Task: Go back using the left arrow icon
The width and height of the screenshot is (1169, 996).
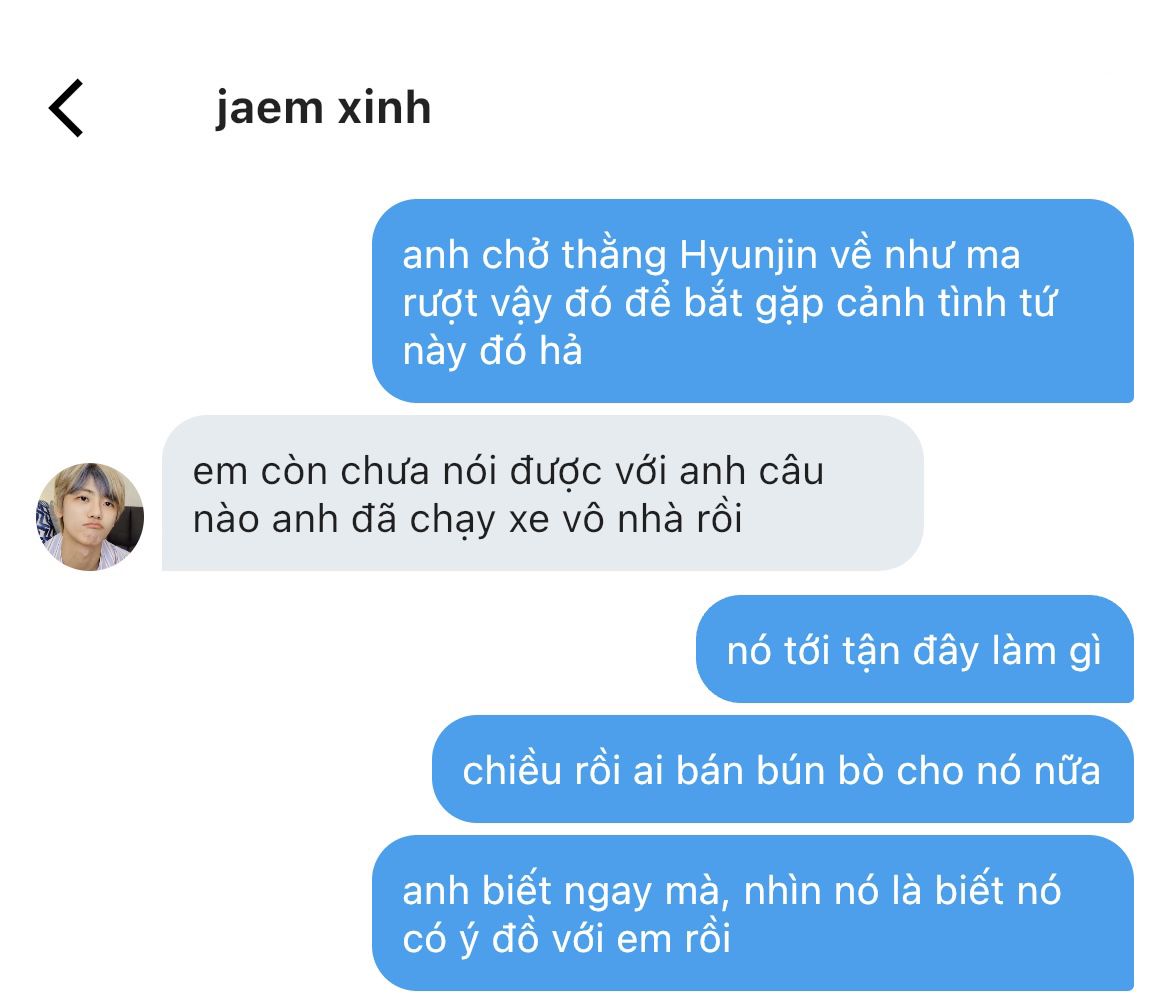Action: coord(66,108)
